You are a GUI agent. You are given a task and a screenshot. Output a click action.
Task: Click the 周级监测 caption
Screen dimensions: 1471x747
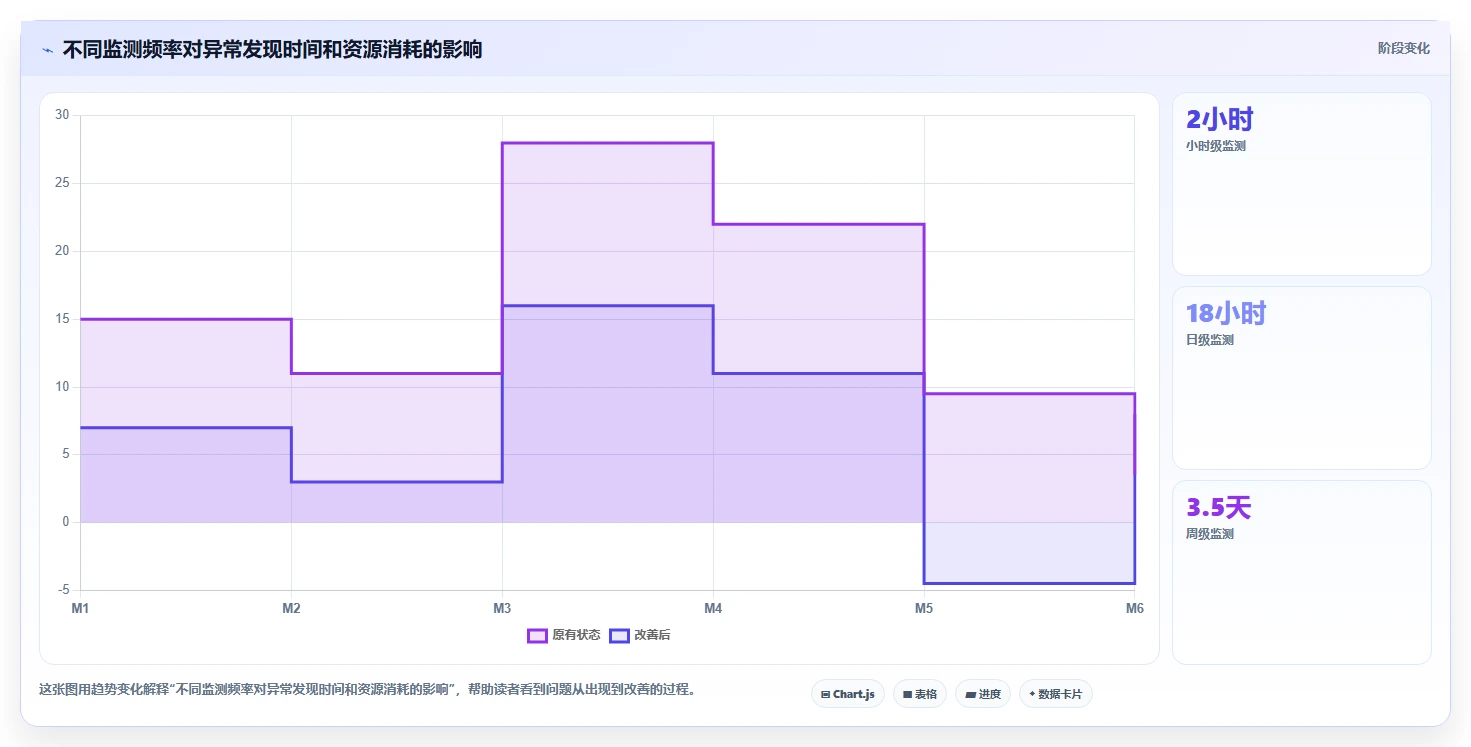coord(1210,534)
